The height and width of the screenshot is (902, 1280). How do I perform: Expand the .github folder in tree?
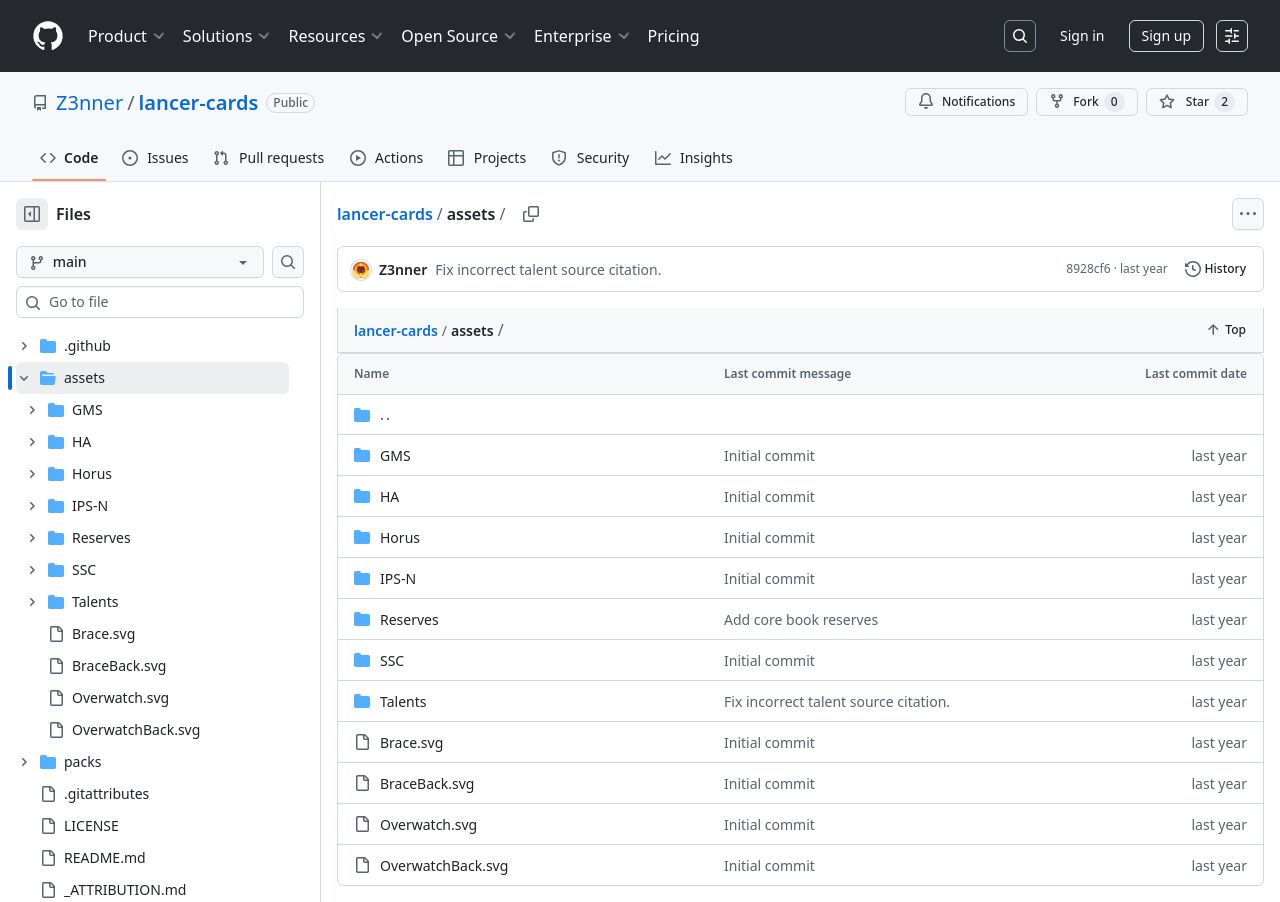point(24,346)
